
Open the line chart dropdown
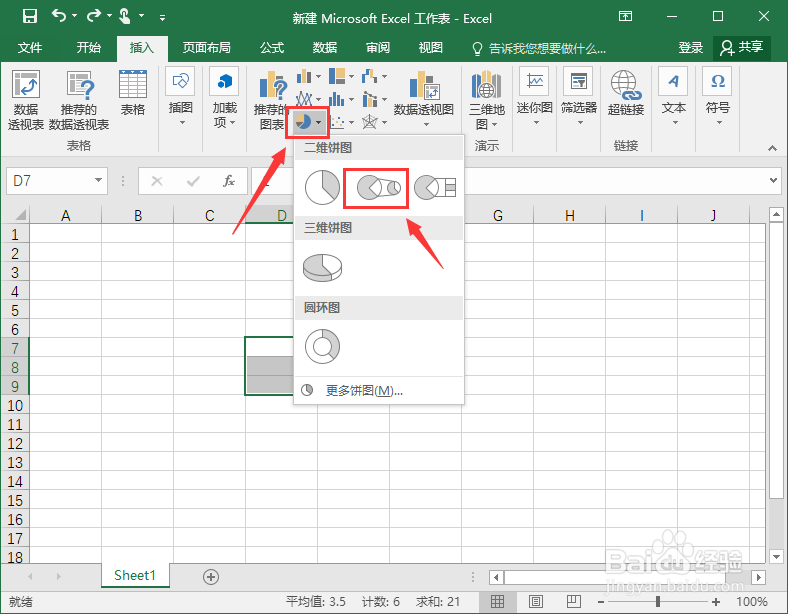[x=309, y=99]
